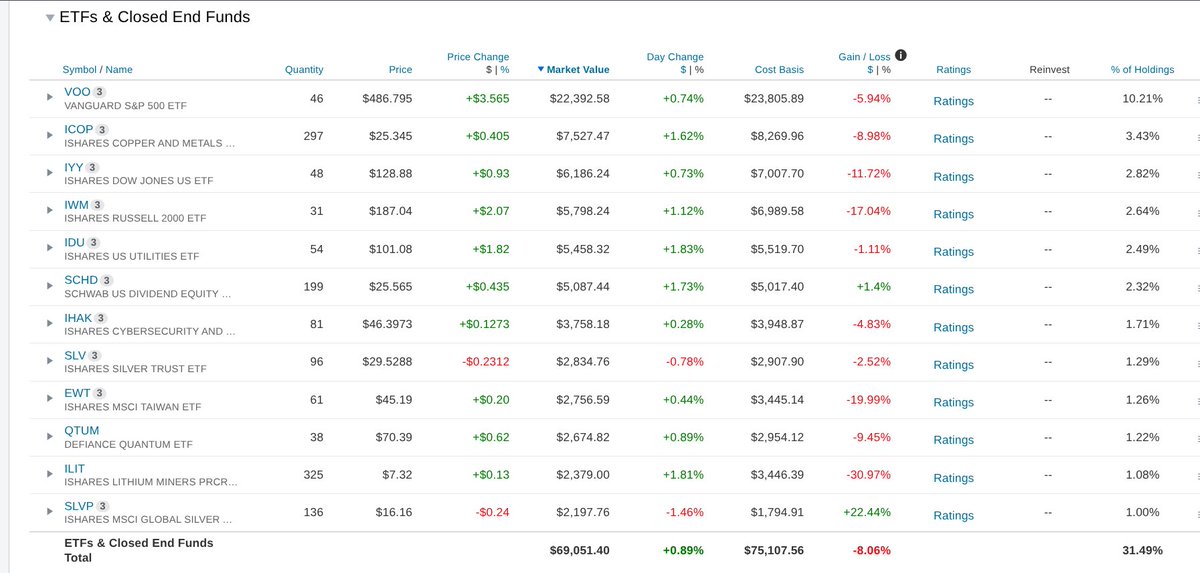
Task: Expand the SLVP row details
Action: pos(49,511)
